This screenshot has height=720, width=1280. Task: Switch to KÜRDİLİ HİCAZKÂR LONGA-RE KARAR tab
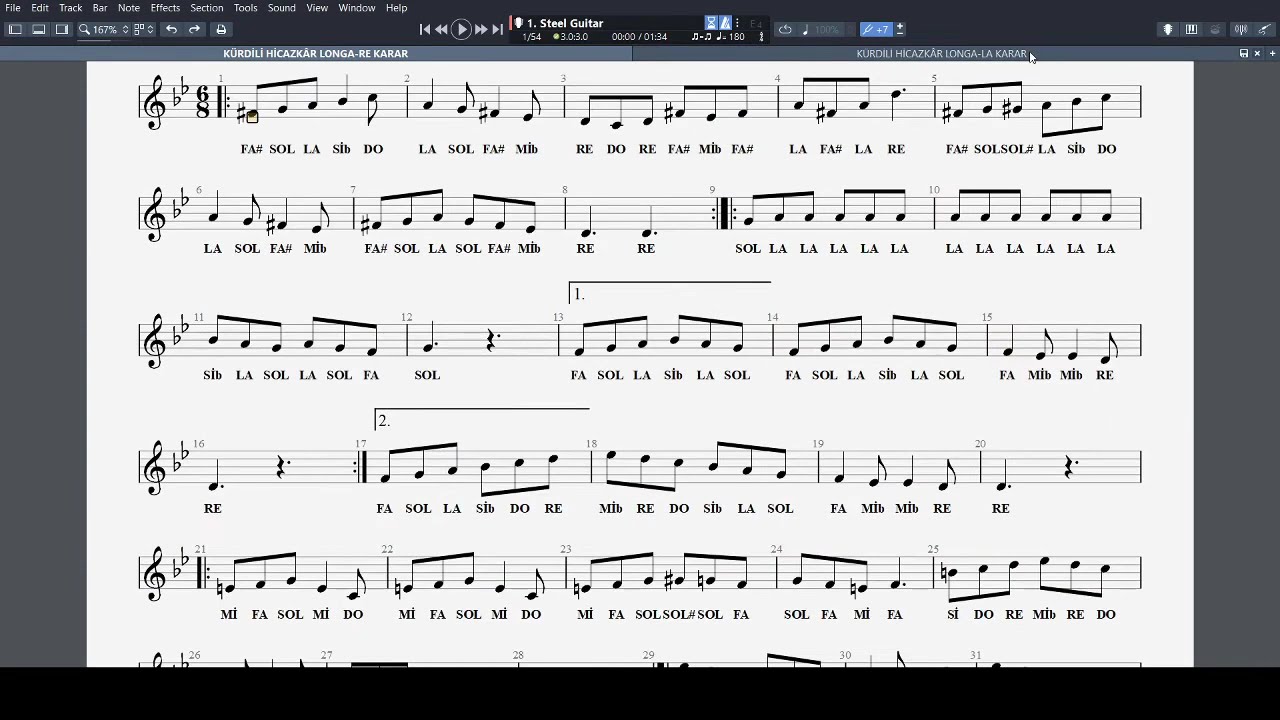click(x=316, y=54)
